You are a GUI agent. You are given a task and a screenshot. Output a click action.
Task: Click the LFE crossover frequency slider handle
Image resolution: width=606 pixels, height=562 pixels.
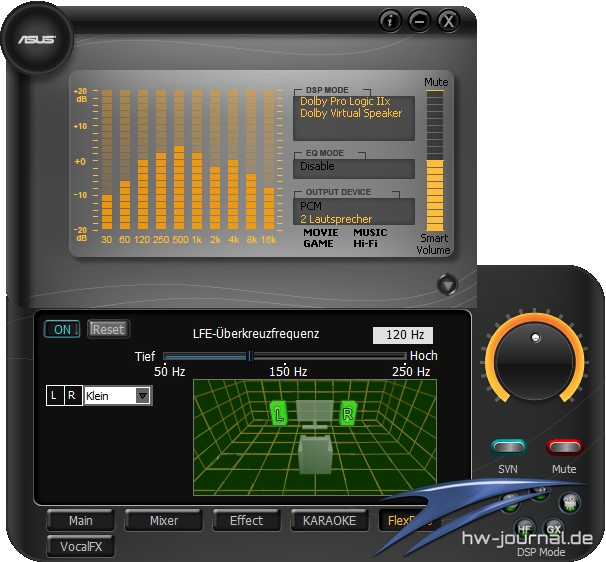click(x=250, y=356)
